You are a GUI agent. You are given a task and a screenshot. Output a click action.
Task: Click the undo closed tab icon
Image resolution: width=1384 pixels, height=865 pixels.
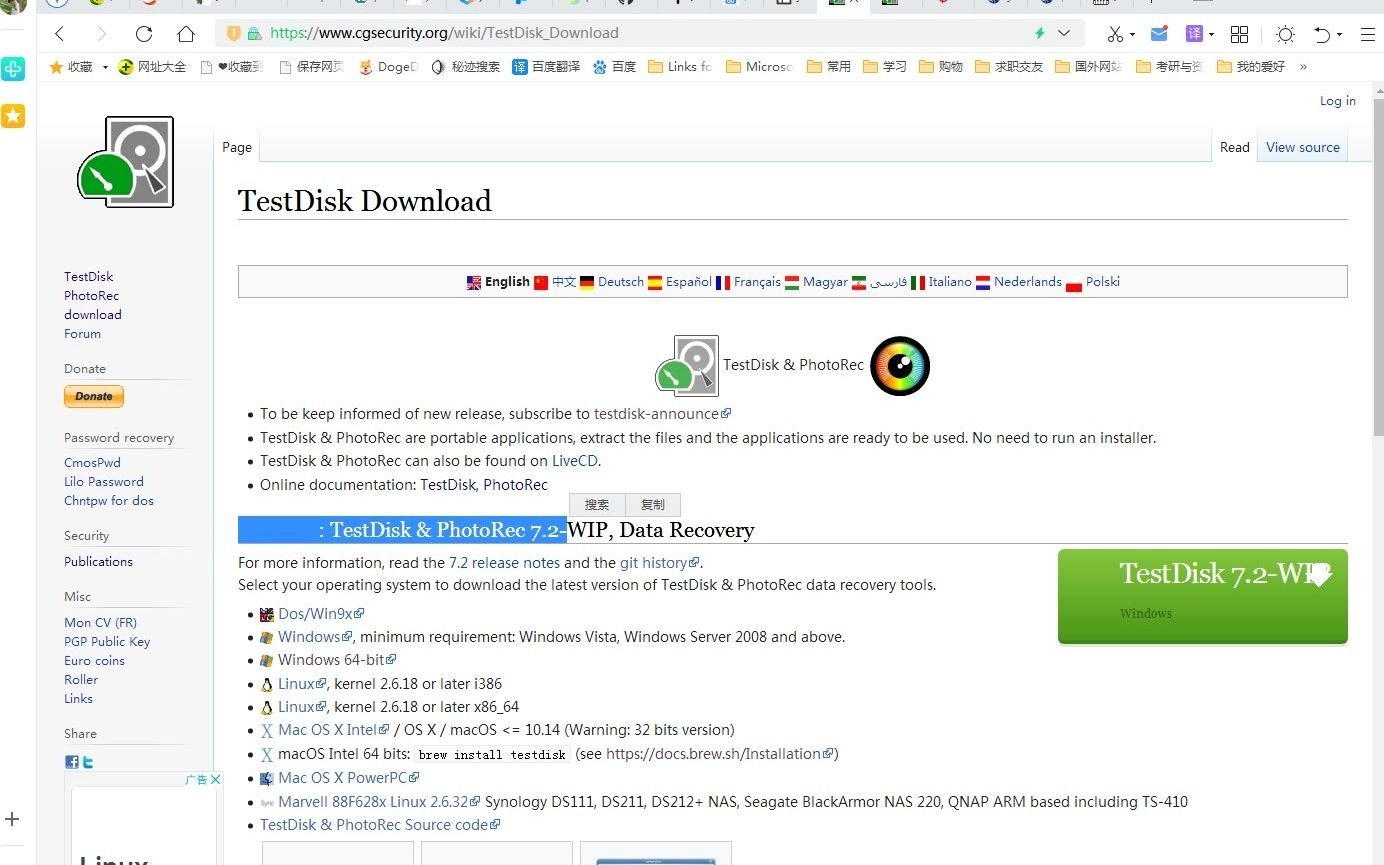pyautogui.click(x=1322, y=34)
